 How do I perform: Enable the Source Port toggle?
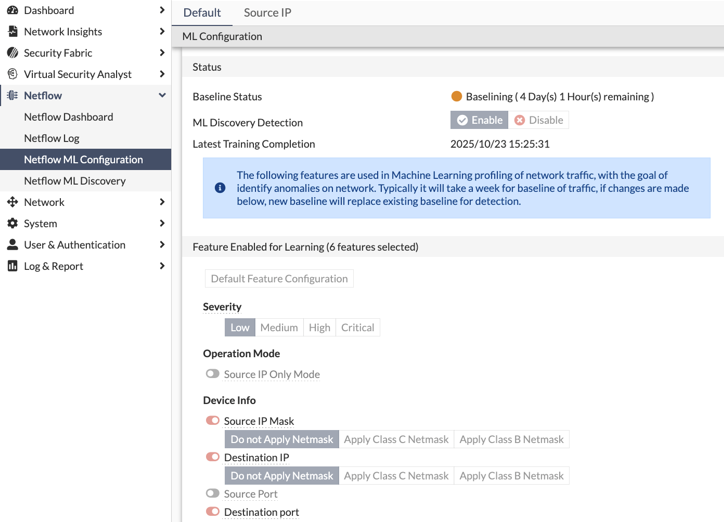click(212, 493)
